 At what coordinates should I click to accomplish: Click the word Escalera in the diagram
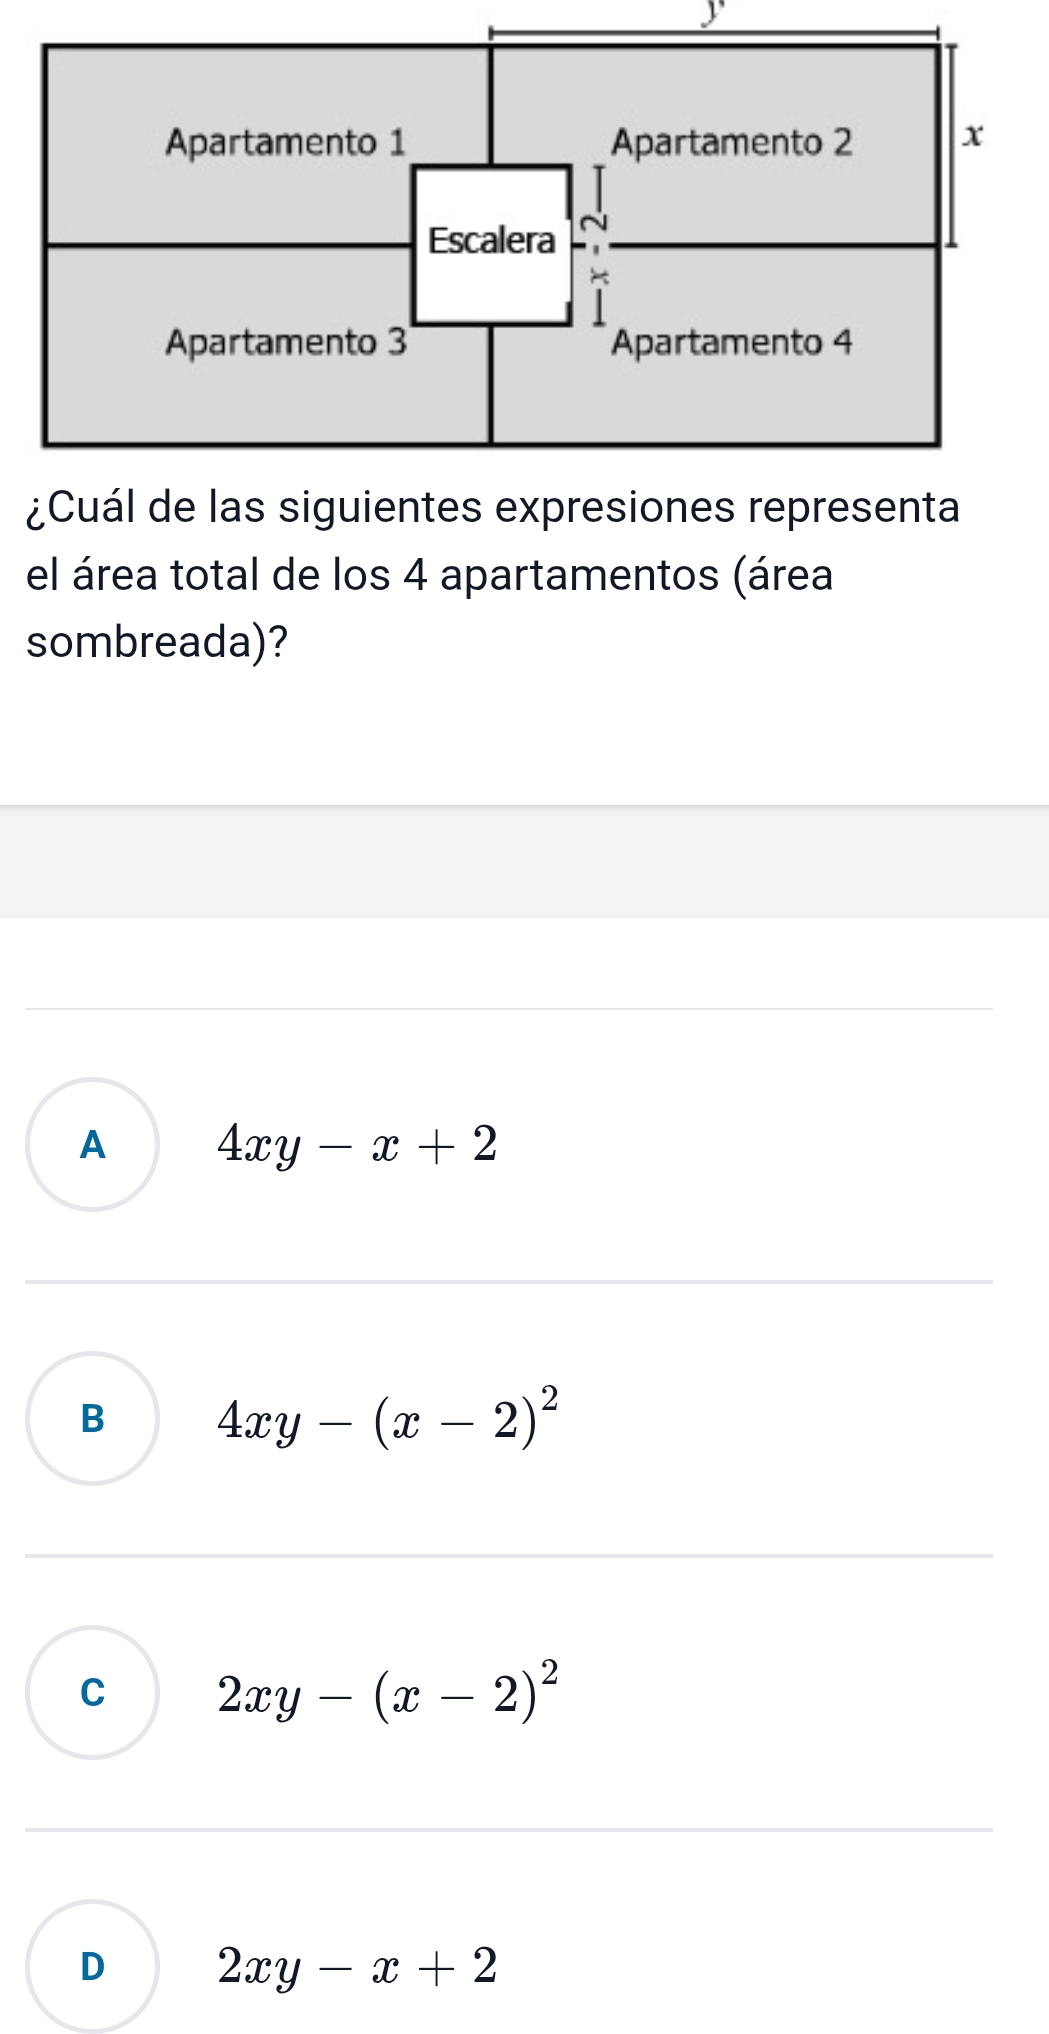point(491,241)
